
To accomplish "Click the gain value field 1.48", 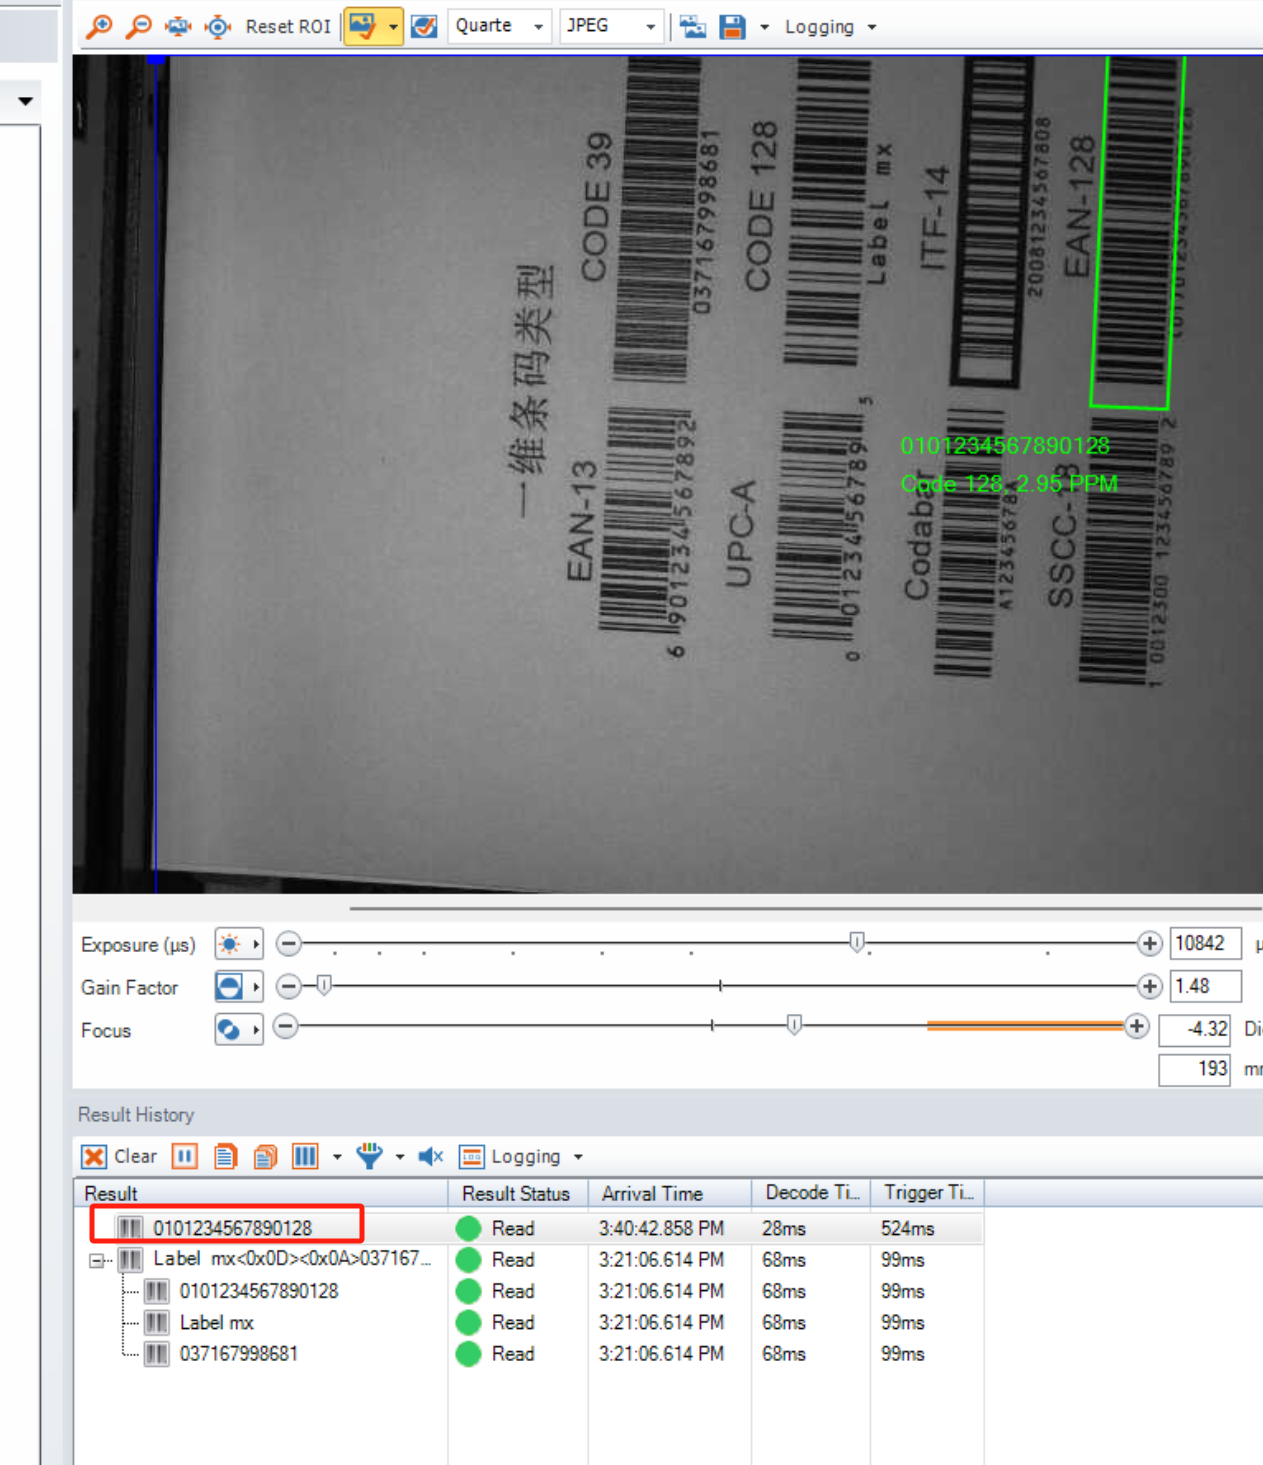I will coord(1205,986).
